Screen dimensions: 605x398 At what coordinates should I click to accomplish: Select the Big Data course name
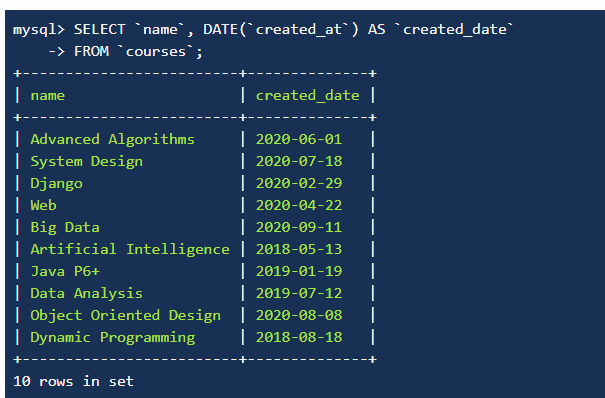65,228
